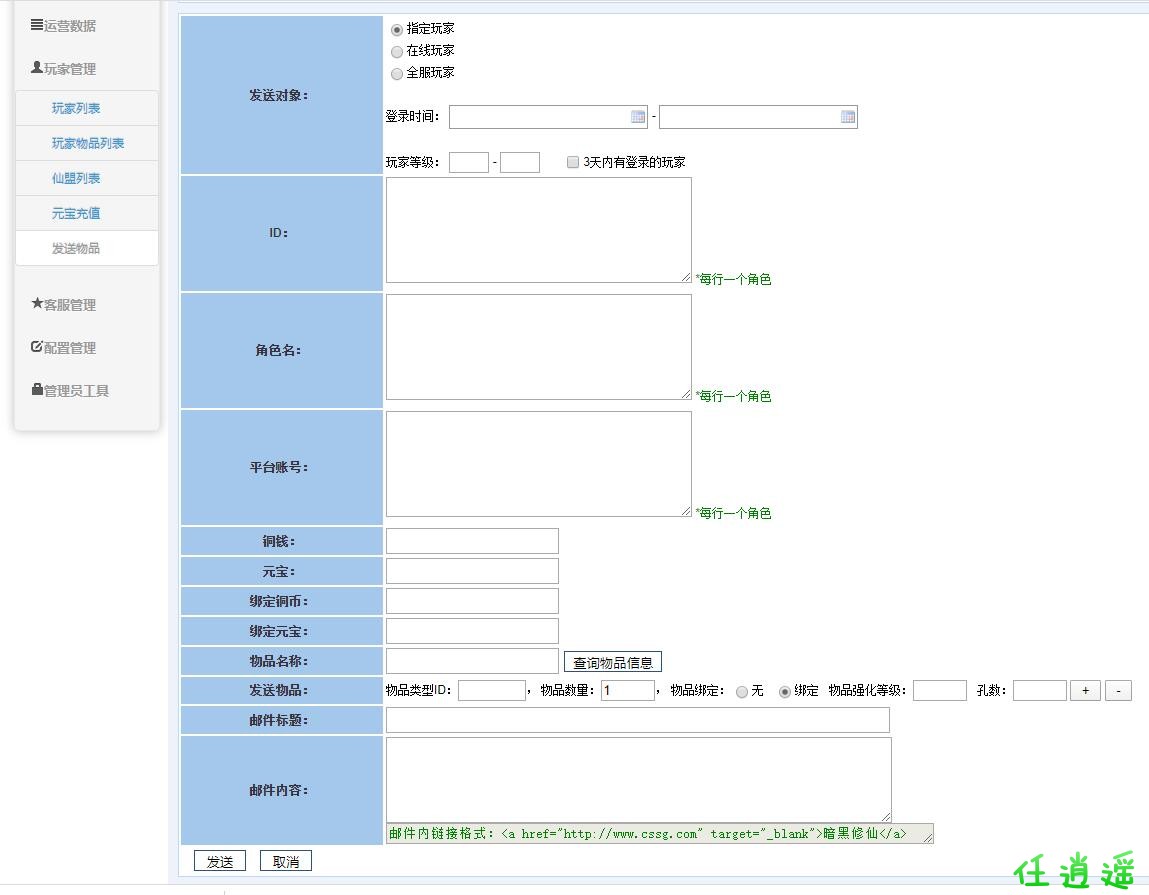Viewport: 1149px width, 895px height.
Task: Click the 孔数 input field
Action: (x=1040, y=690)
